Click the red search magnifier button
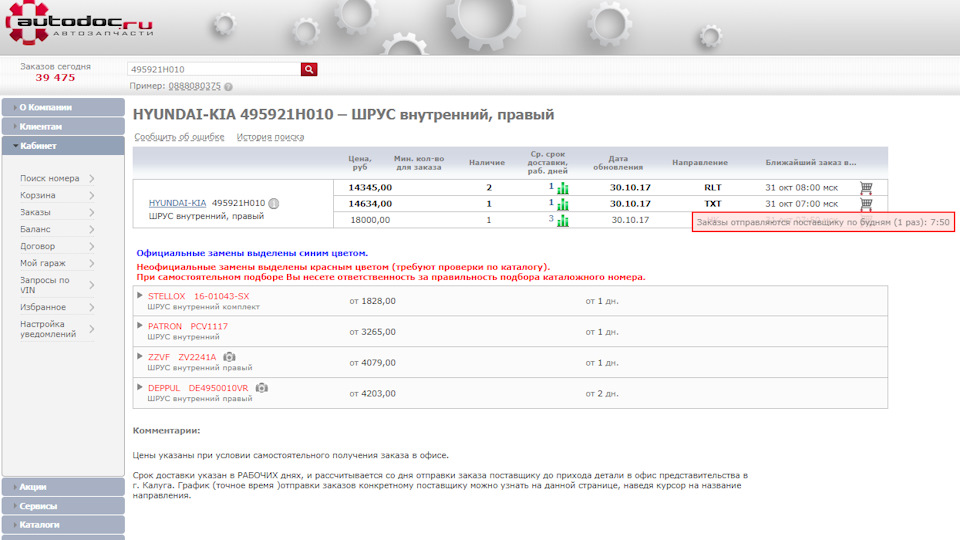This screenshot has width=960, height=540. pos(309,69)
